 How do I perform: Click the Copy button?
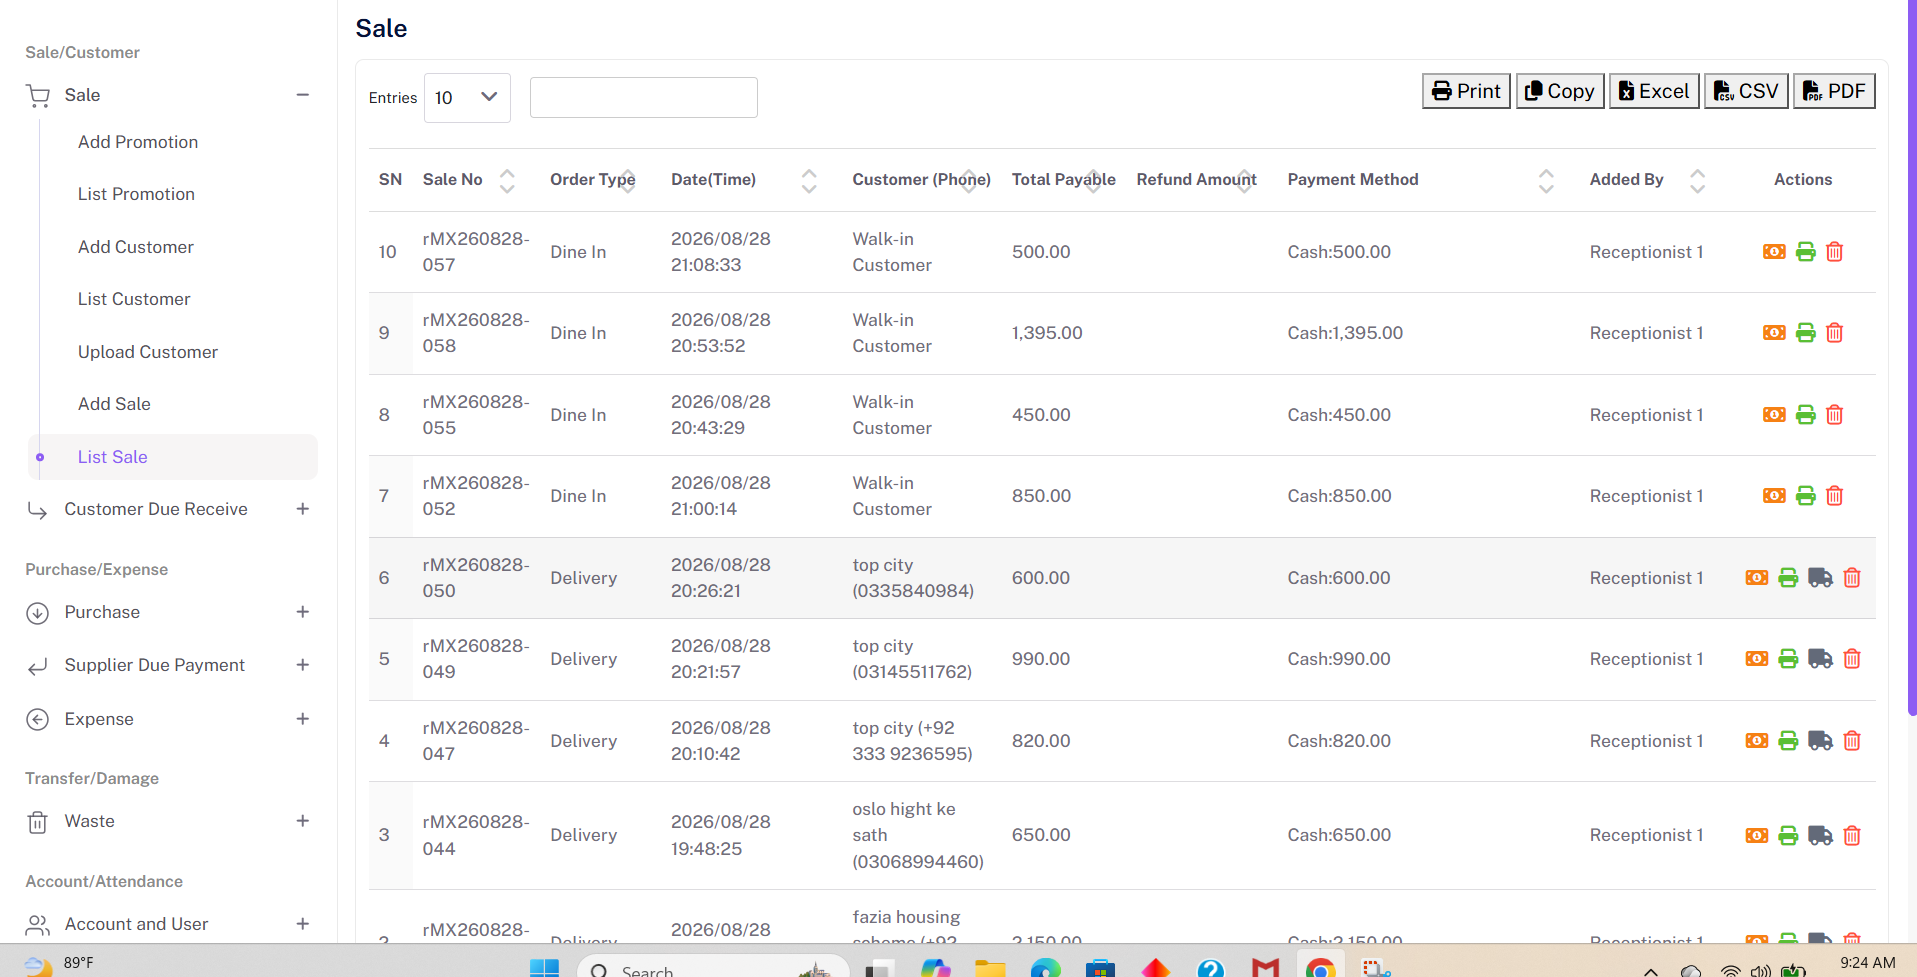[1560, 91]
